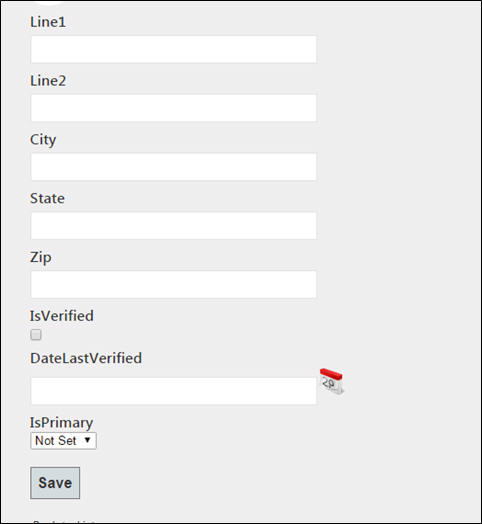Click the IsPrimary label
The image size is (482, 524).
pyautogui.click(x=62, y=423)
